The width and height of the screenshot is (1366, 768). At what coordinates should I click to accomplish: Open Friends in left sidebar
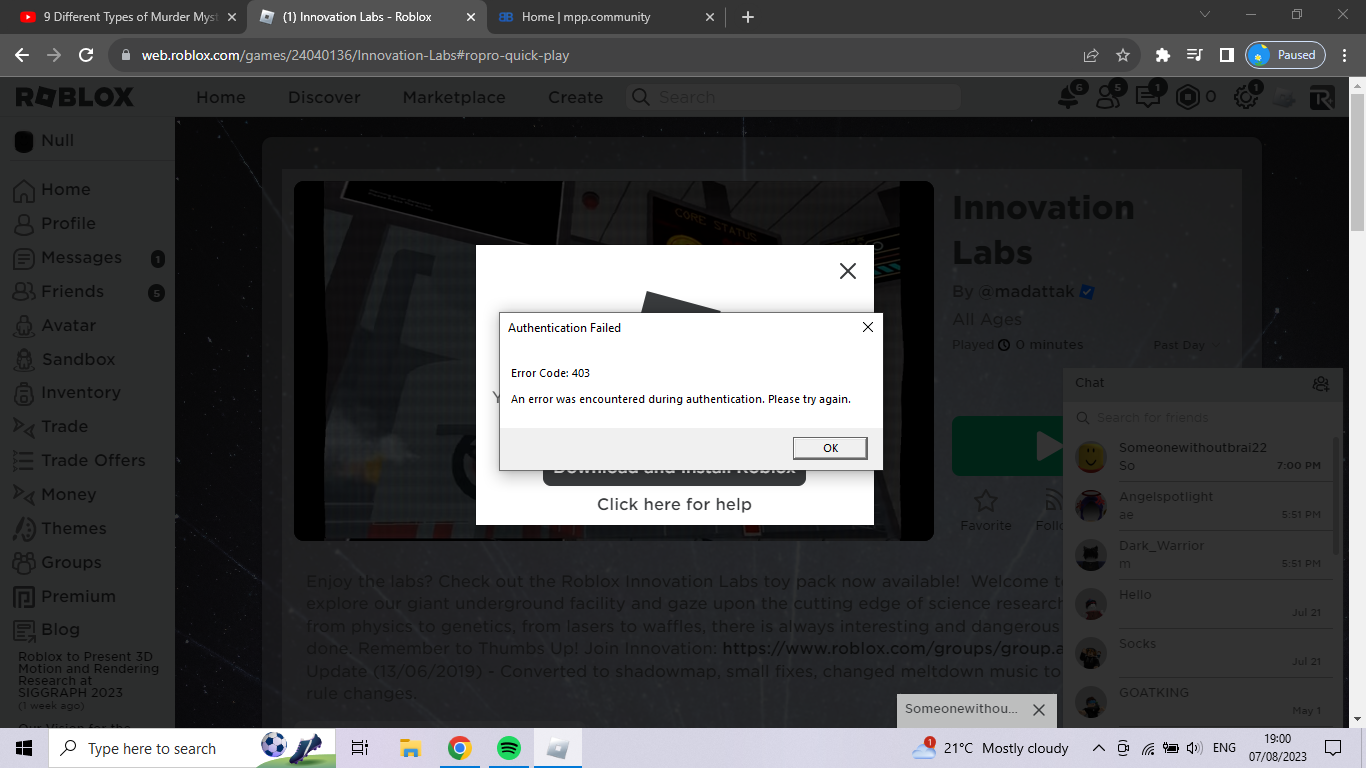(x=72, y=291)
